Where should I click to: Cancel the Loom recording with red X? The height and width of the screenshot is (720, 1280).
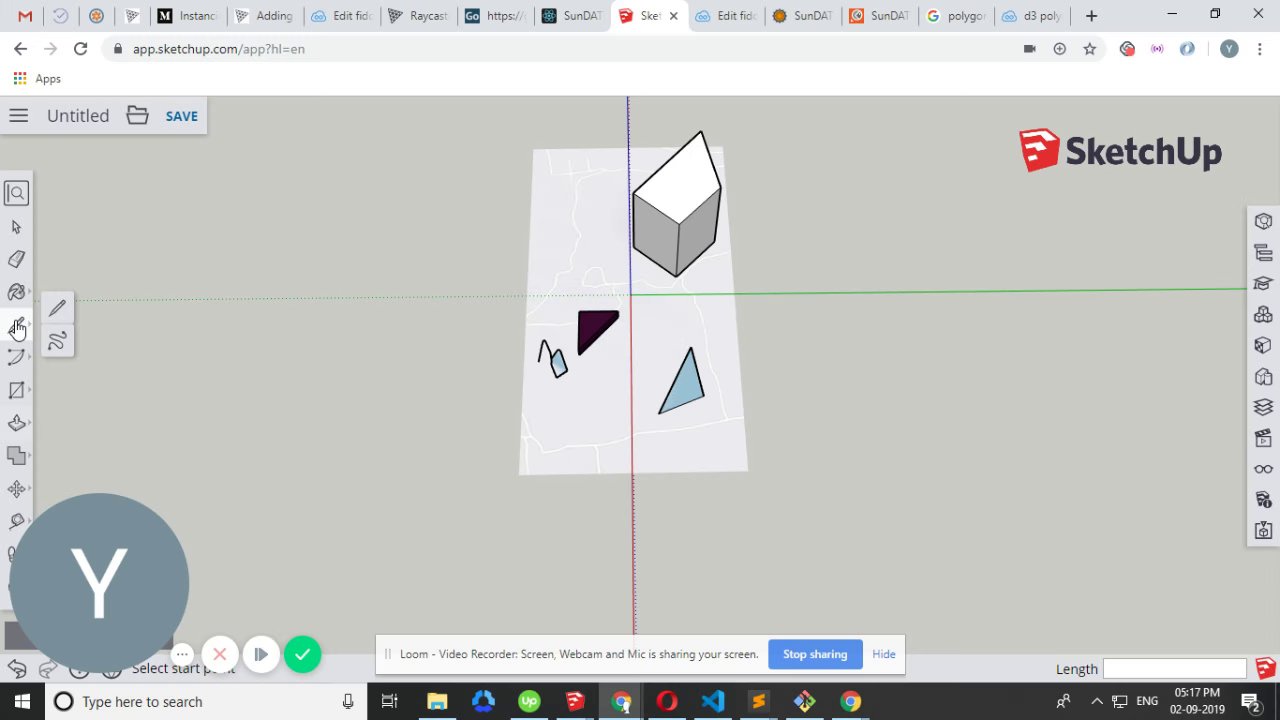pos(220,655)
